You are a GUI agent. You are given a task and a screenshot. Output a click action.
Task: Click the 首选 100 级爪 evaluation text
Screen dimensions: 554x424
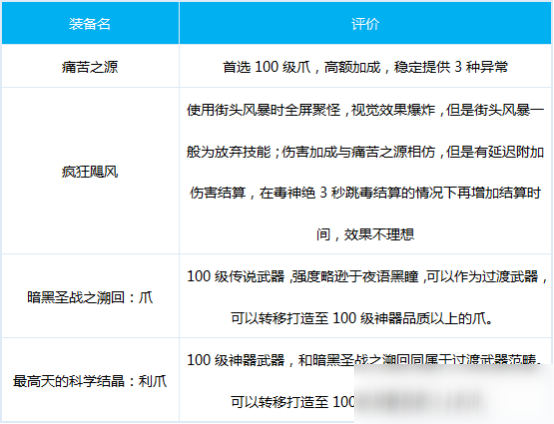[365, 67]
